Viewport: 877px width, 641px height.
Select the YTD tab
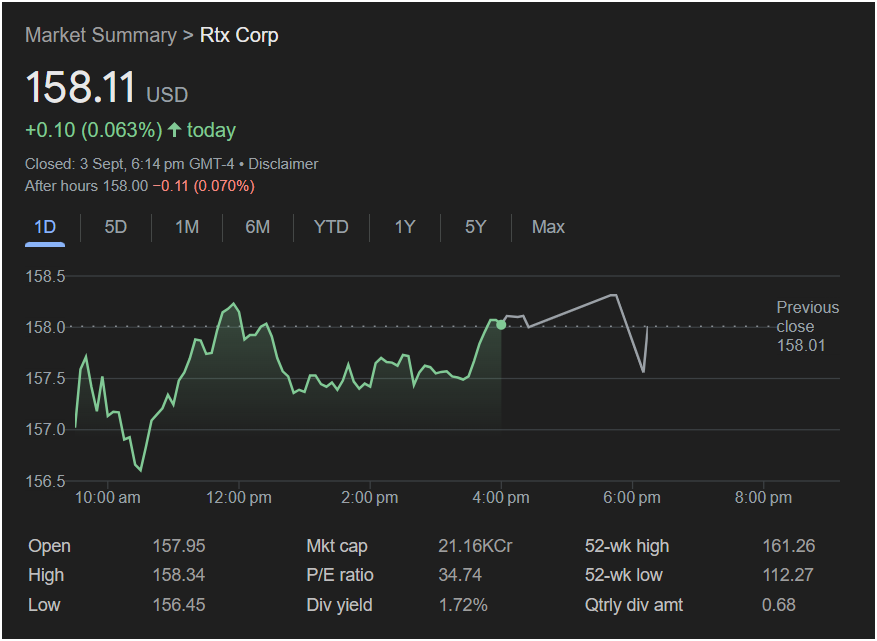coord(331,227)
